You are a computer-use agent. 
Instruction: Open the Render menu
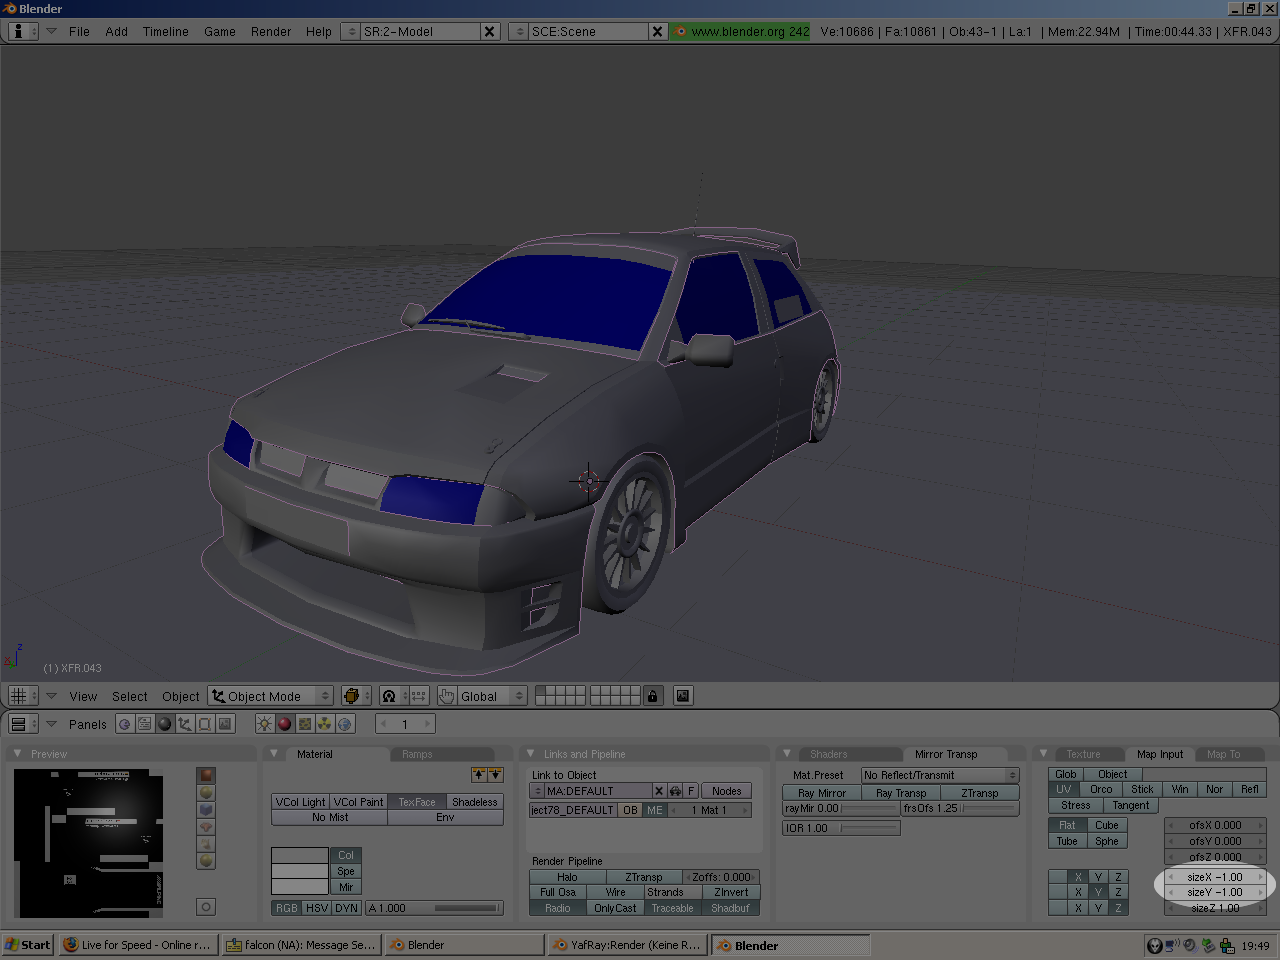(x=271, y=31)
